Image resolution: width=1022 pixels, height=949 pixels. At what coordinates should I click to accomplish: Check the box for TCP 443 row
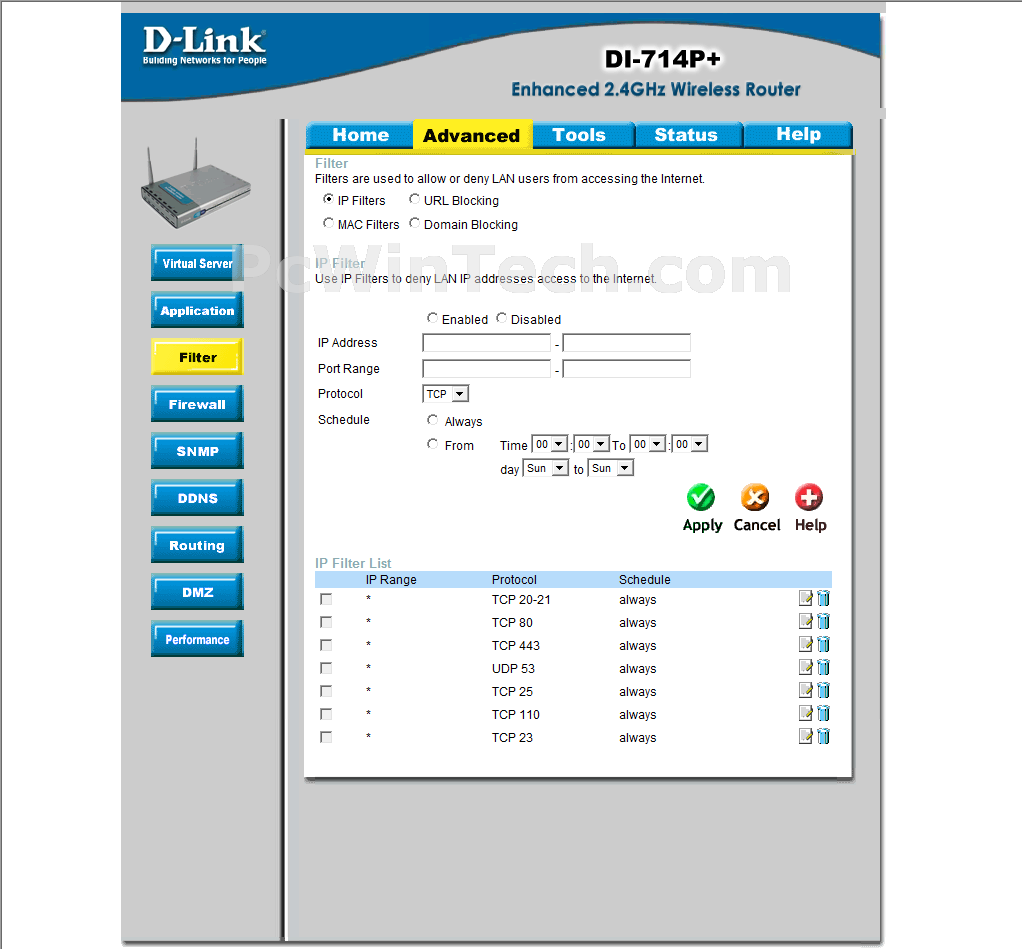coord(326,645)
